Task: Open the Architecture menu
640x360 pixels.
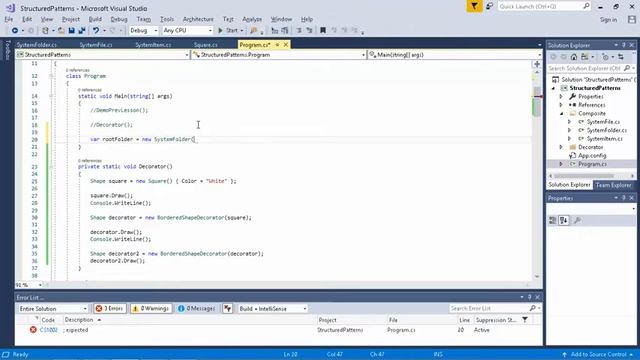Action: [198, 19]
